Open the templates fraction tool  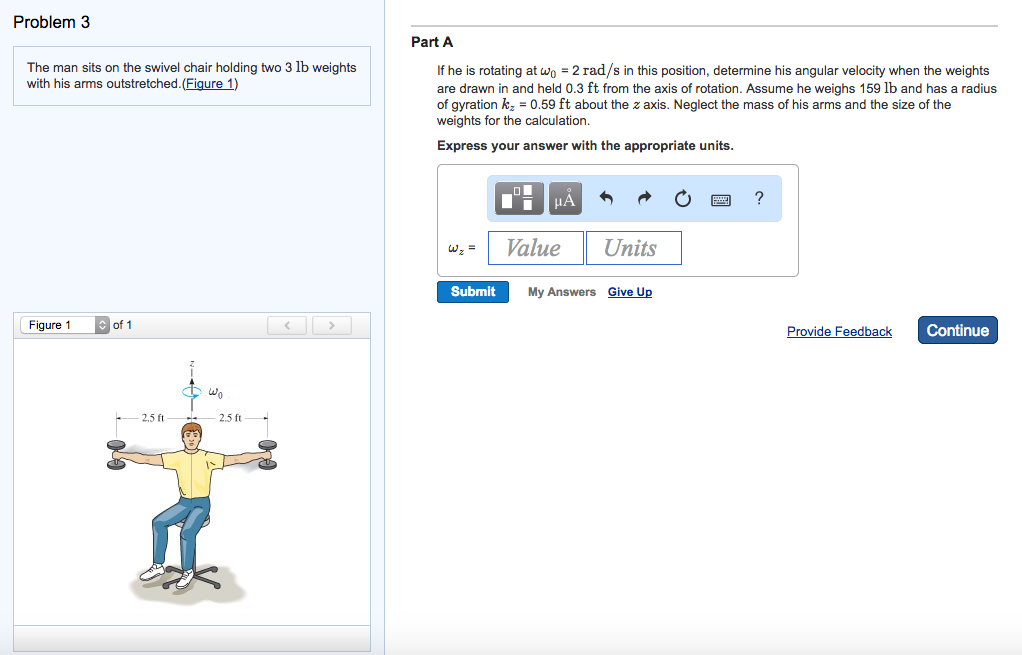click(x=519, y=198)
